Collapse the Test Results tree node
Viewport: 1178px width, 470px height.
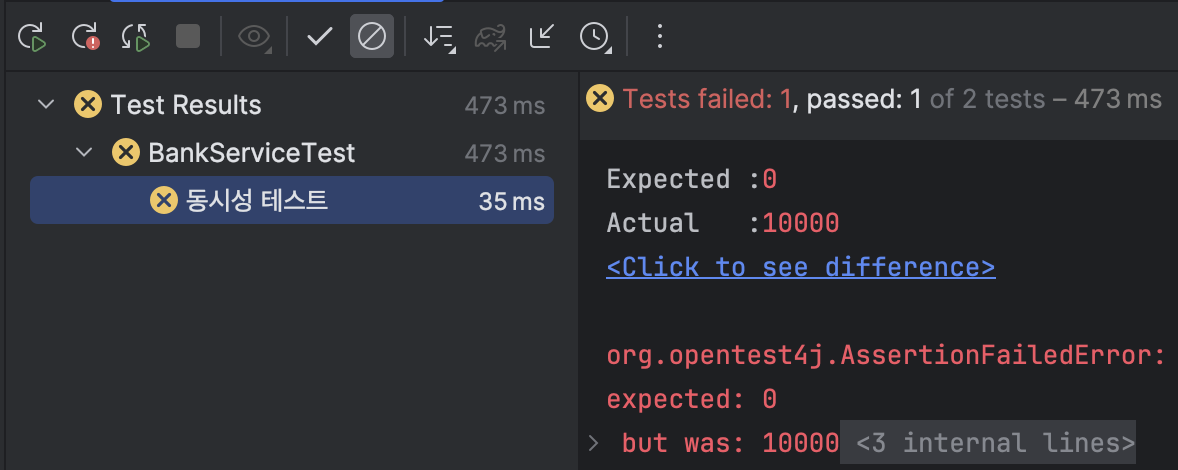pos(47,104)
